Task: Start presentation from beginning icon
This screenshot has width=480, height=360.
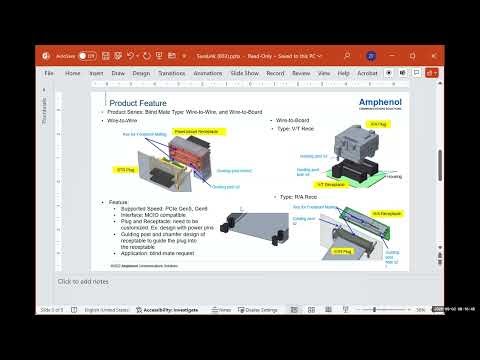Action: tap(159, 56)
